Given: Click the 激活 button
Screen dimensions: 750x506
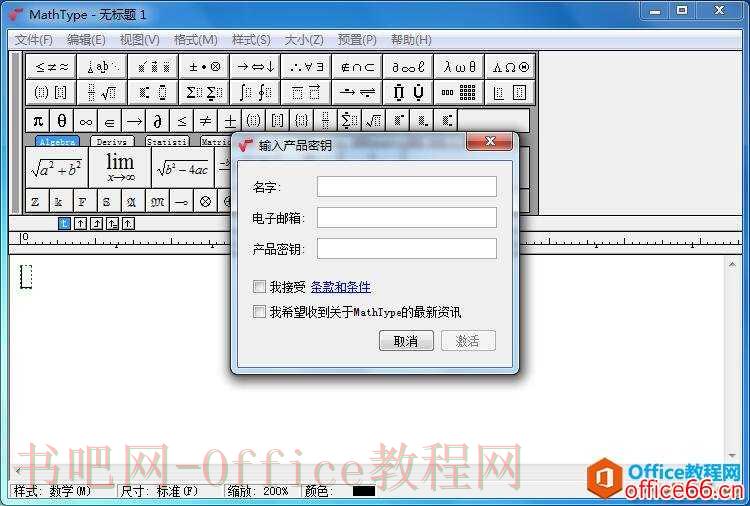Looking at the screenshot, I should pos(468,341).
